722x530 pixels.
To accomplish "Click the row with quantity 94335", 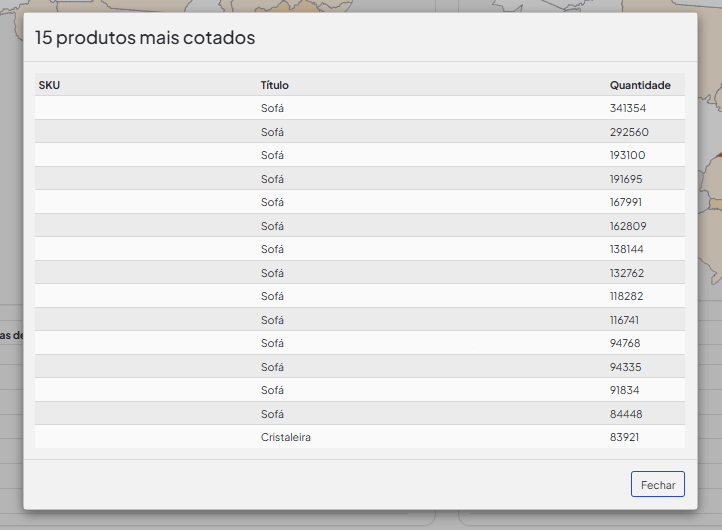I will click(x=360, y=367).
